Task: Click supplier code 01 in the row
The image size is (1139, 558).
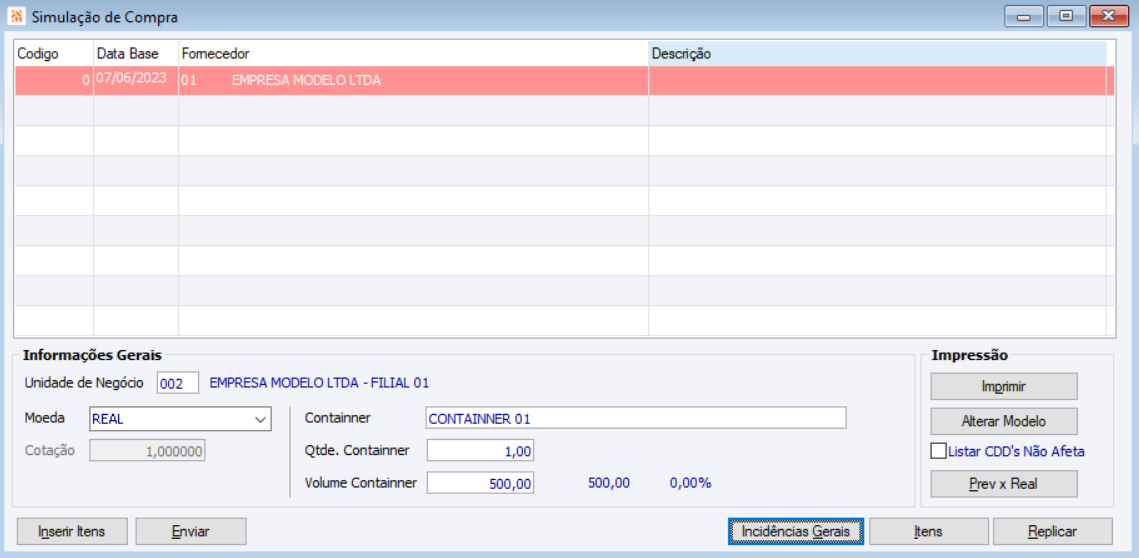Action: pyautogui.click(x=189, y=81)
